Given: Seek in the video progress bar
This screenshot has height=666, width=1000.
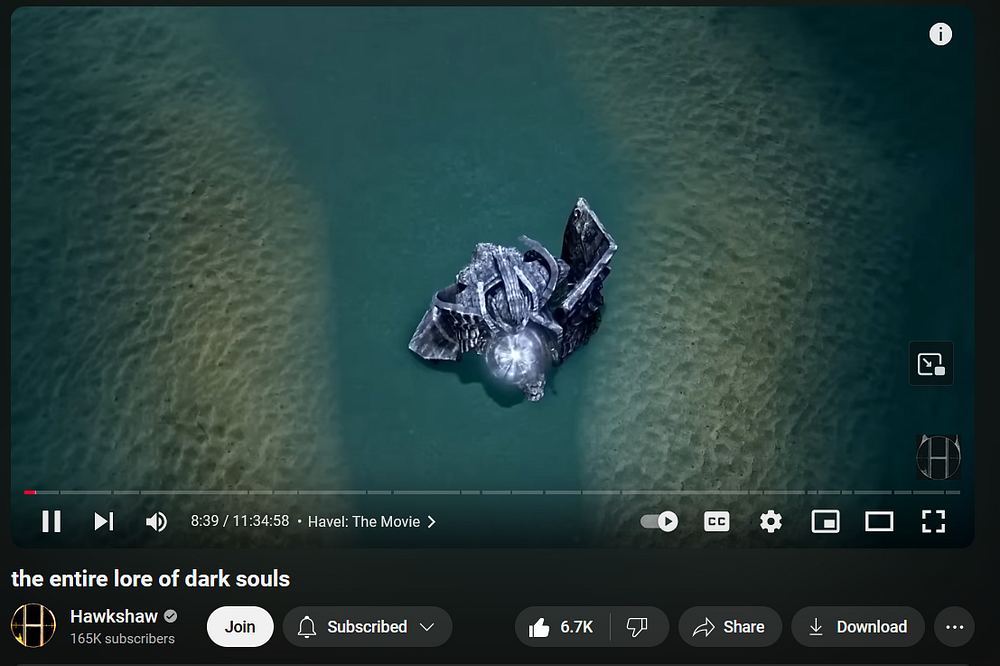Looking at the screenshot, I should click(x=492, y=492).
